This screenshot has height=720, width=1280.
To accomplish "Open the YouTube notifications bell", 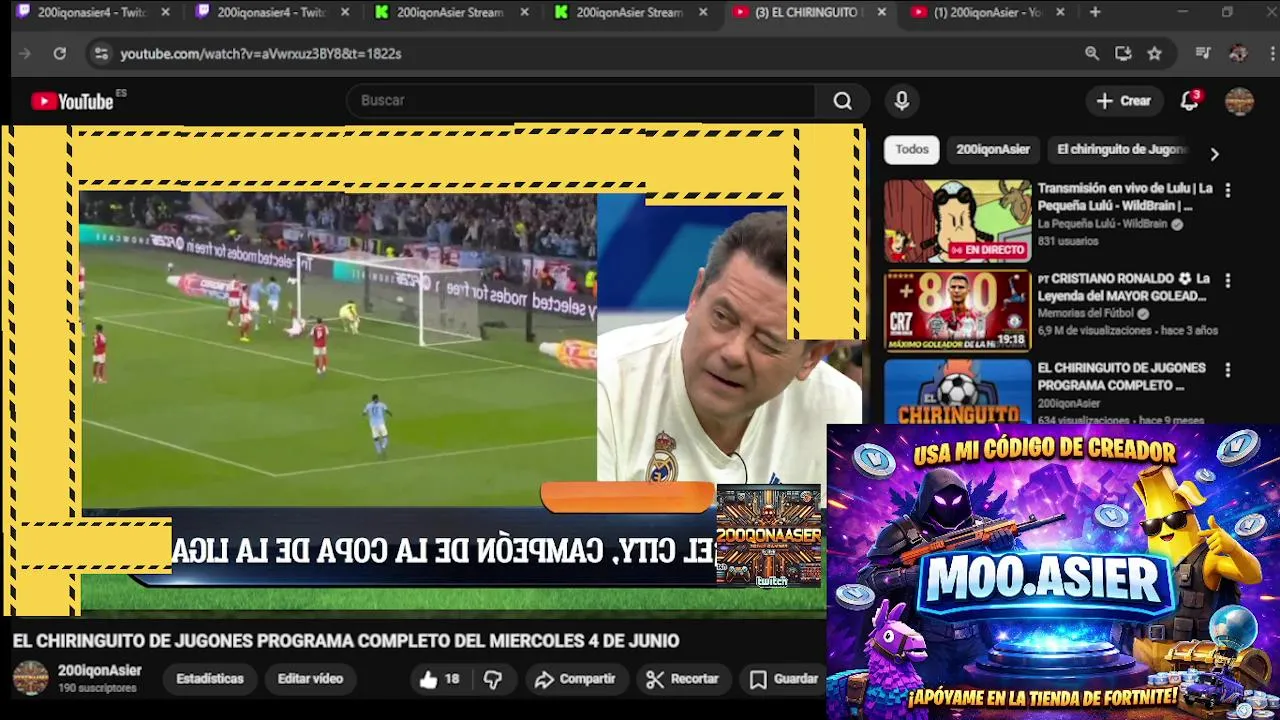I will [1189, 100].
